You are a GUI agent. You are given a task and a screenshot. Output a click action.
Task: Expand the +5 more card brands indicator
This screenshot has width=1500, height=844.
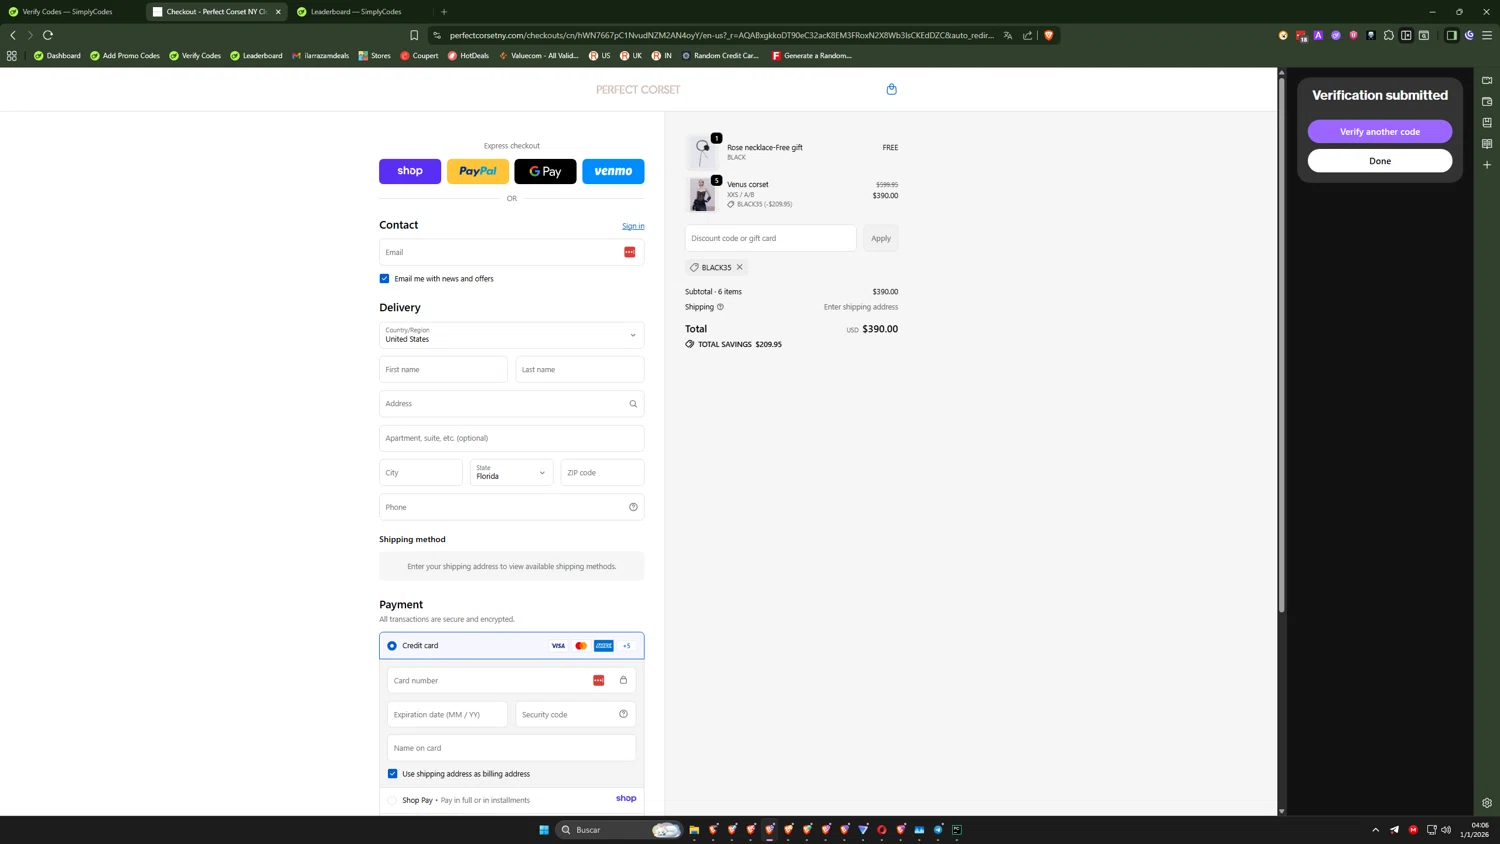tap(627, 646)
